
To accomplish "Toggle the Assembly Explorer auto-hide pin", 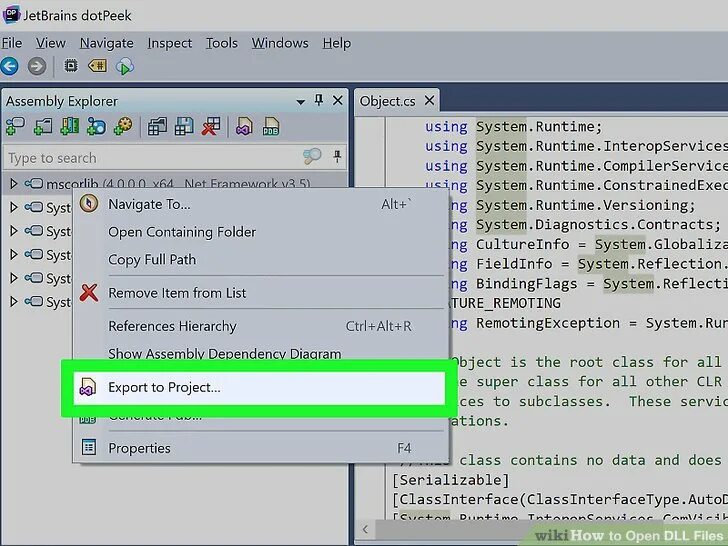I will (319, 100).
